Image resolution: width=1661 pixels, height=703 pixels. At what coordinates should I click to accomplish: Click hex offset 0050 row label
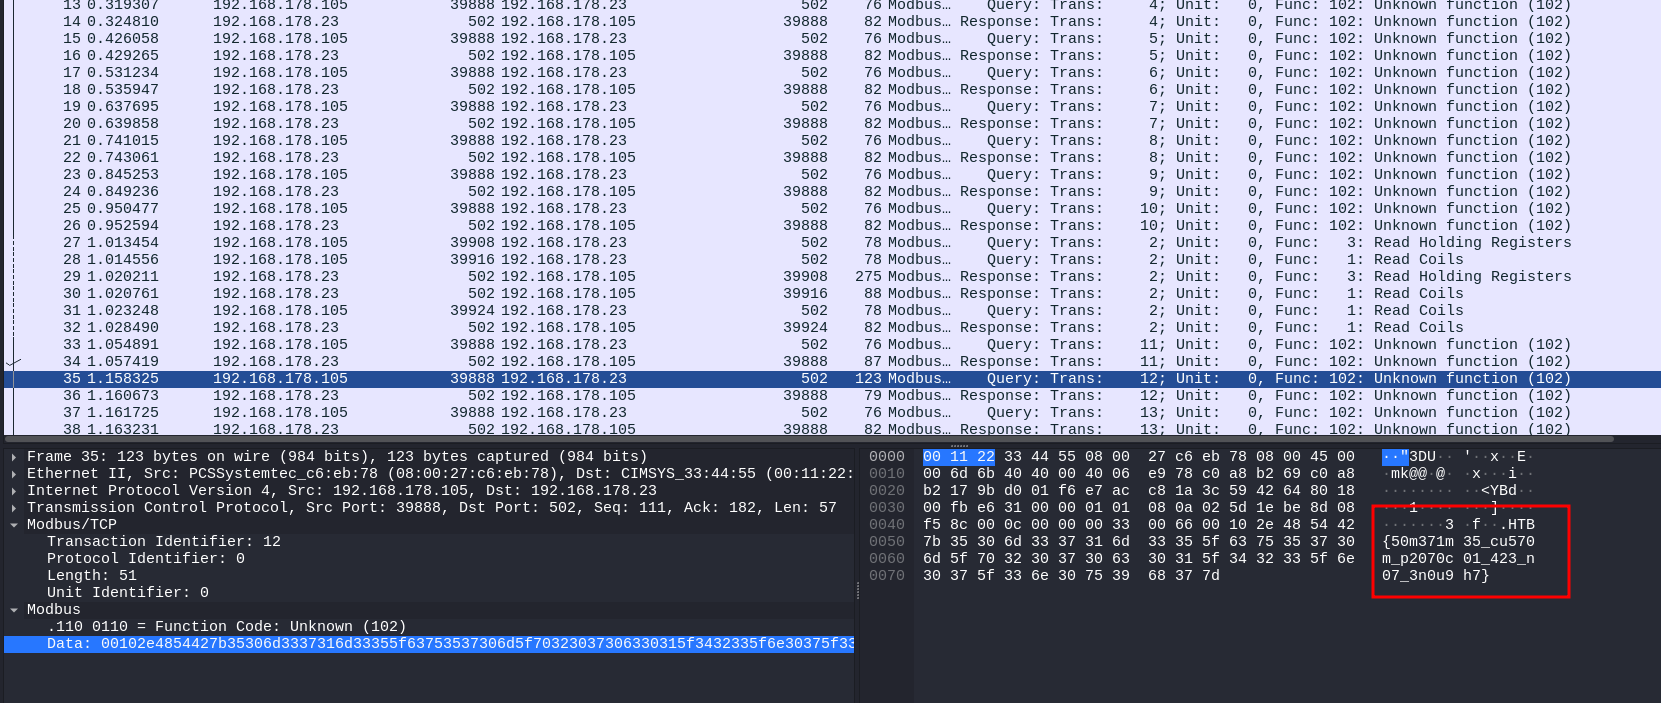point(887,542)
